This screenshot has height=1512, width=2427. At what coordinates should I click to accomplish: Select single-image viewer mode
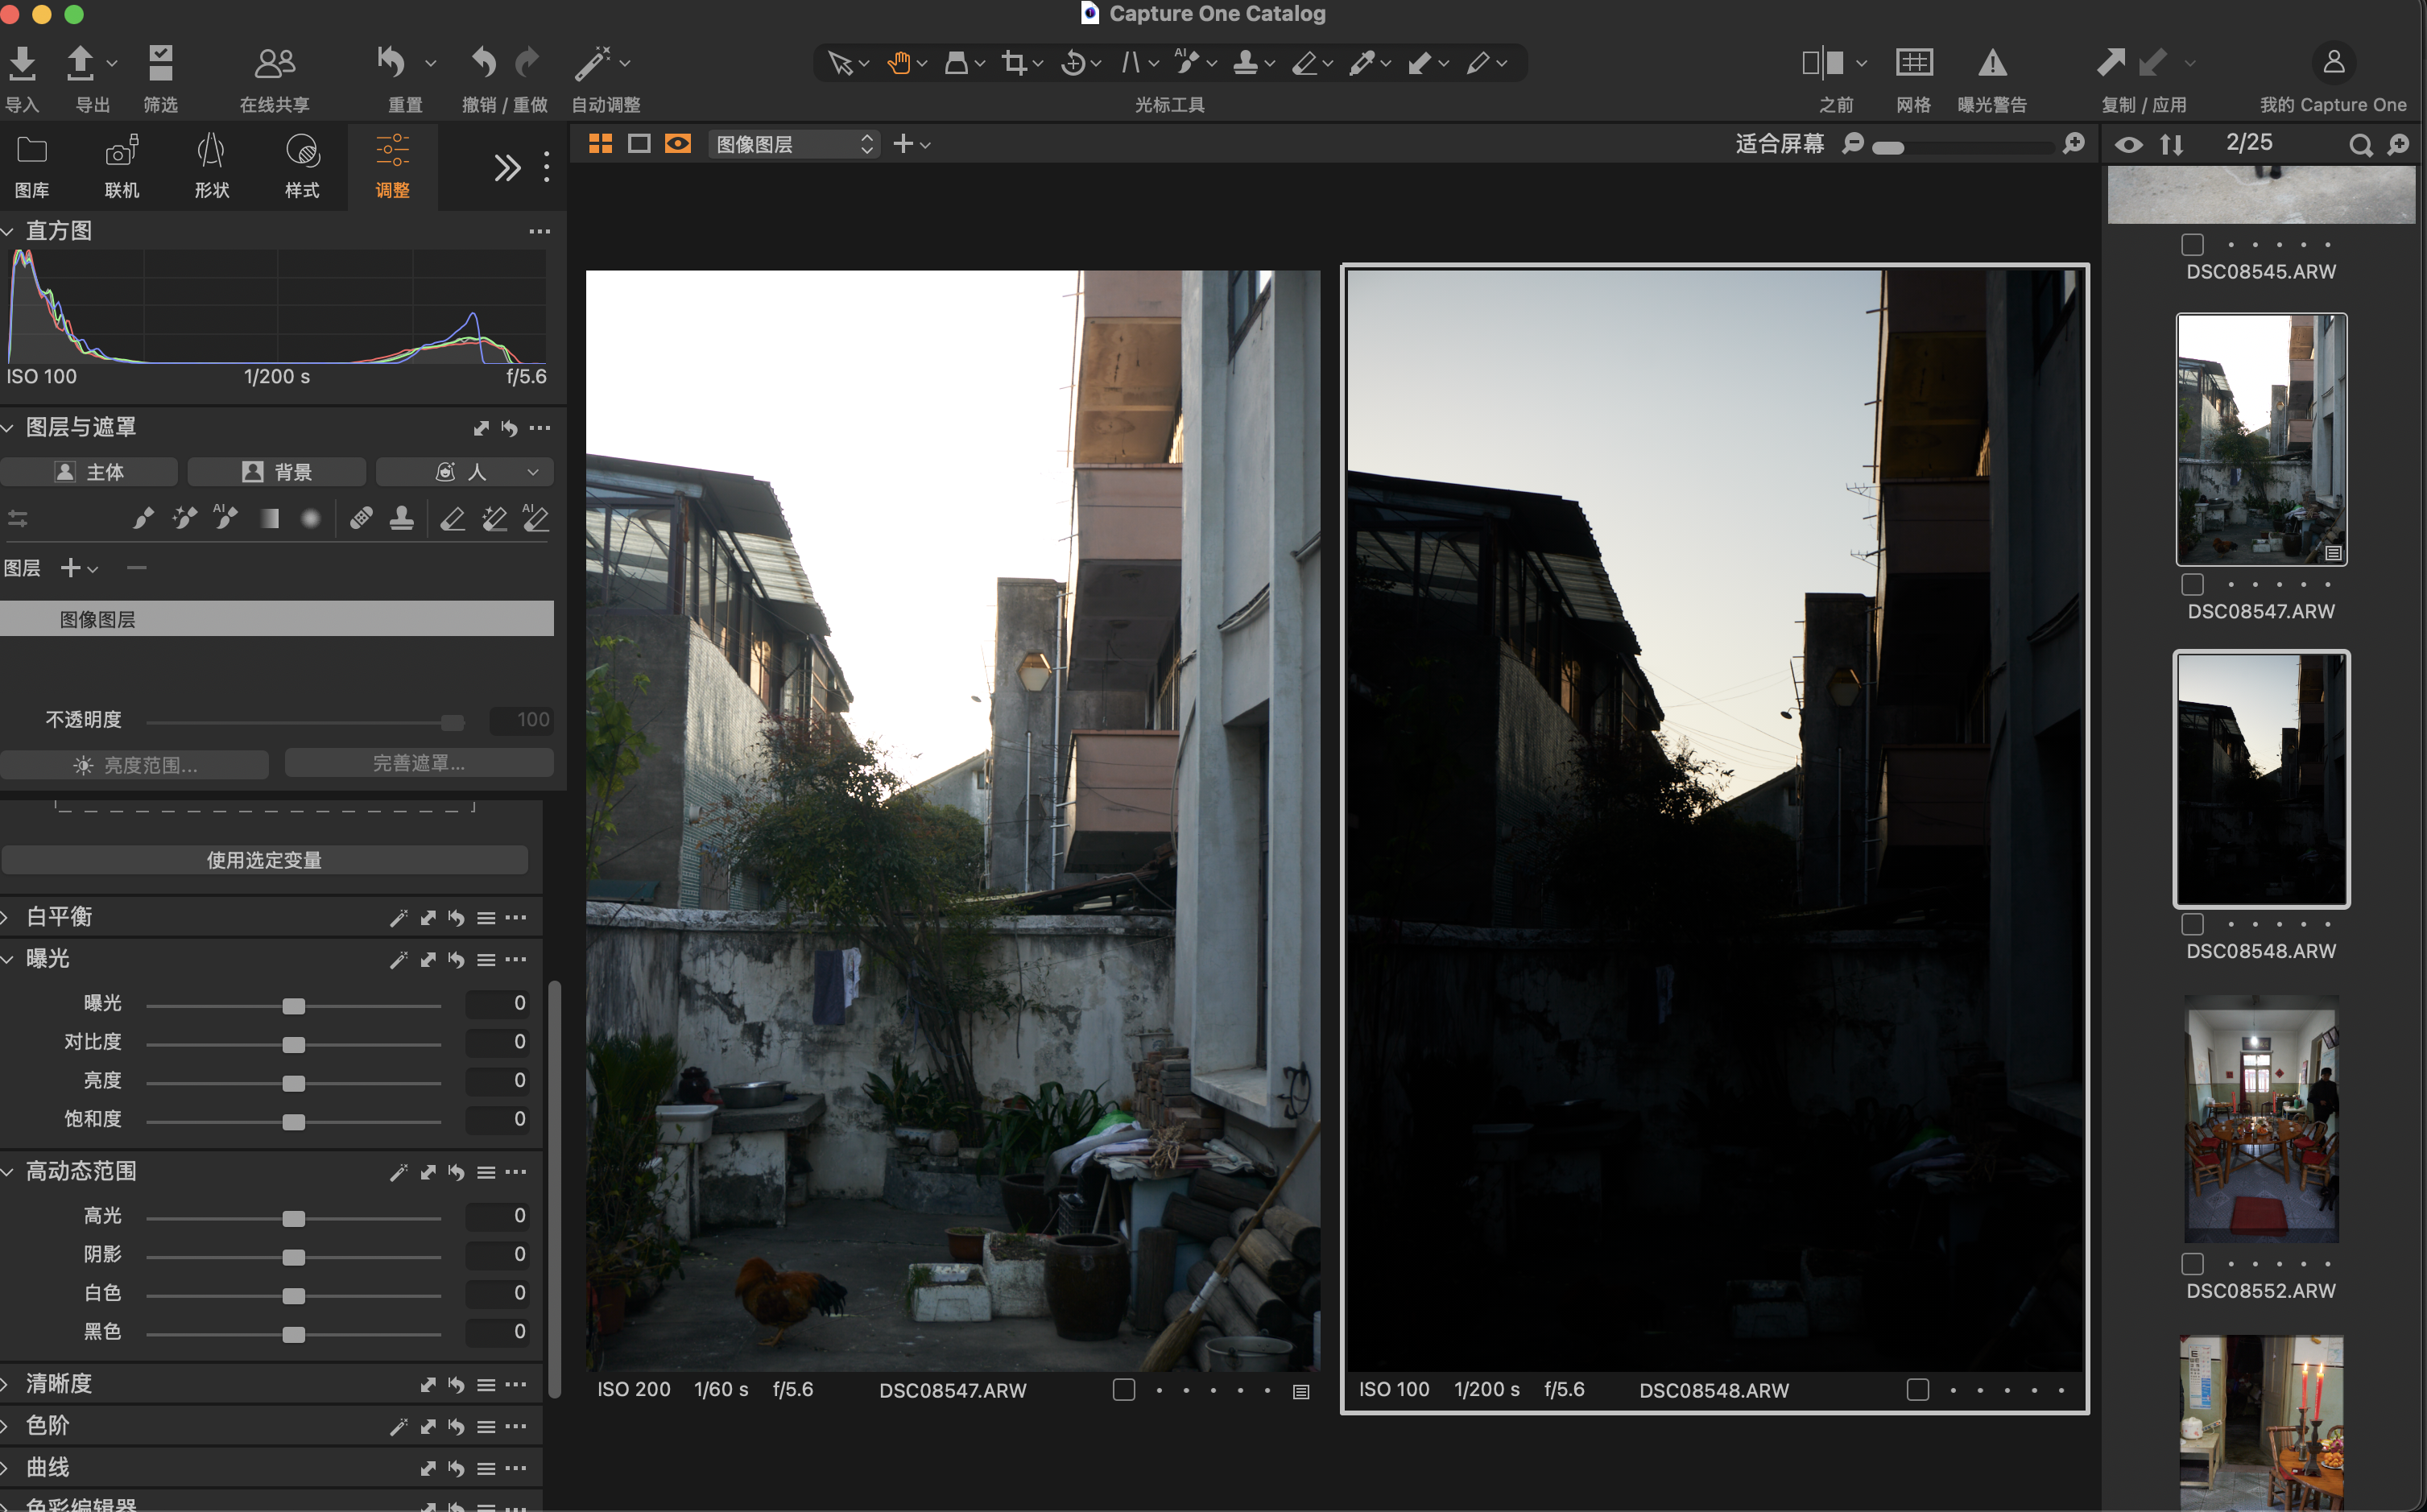click(x=639, y=144)
